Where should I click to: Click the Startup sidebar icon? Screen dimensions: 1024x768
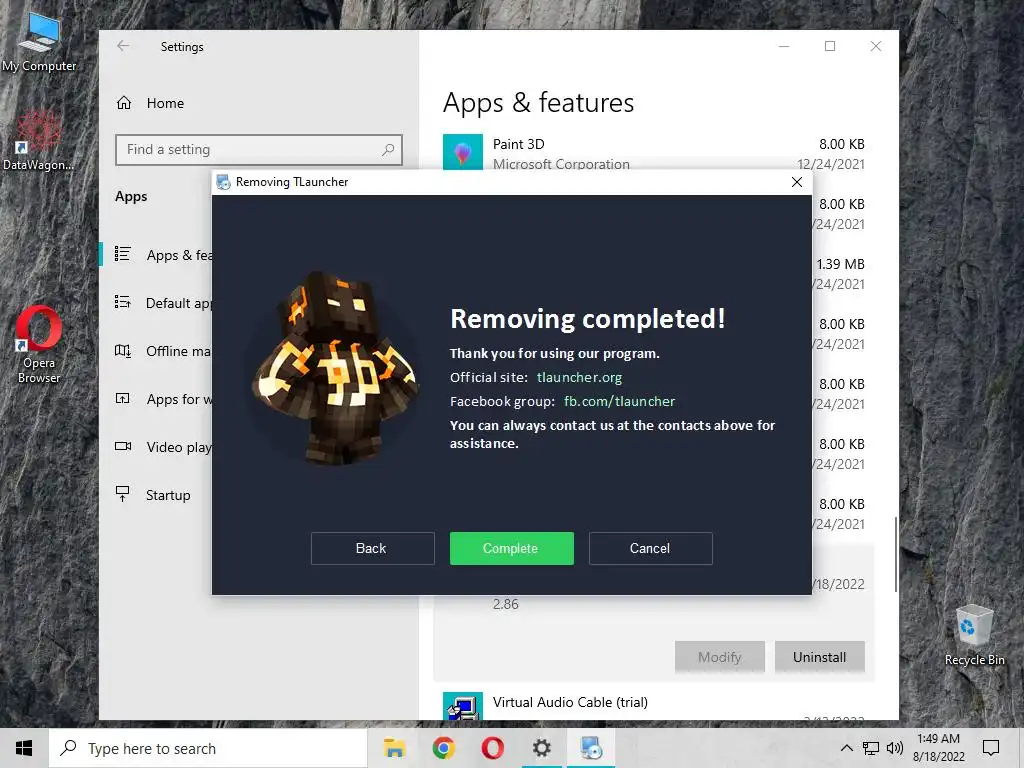coord(122,494)
